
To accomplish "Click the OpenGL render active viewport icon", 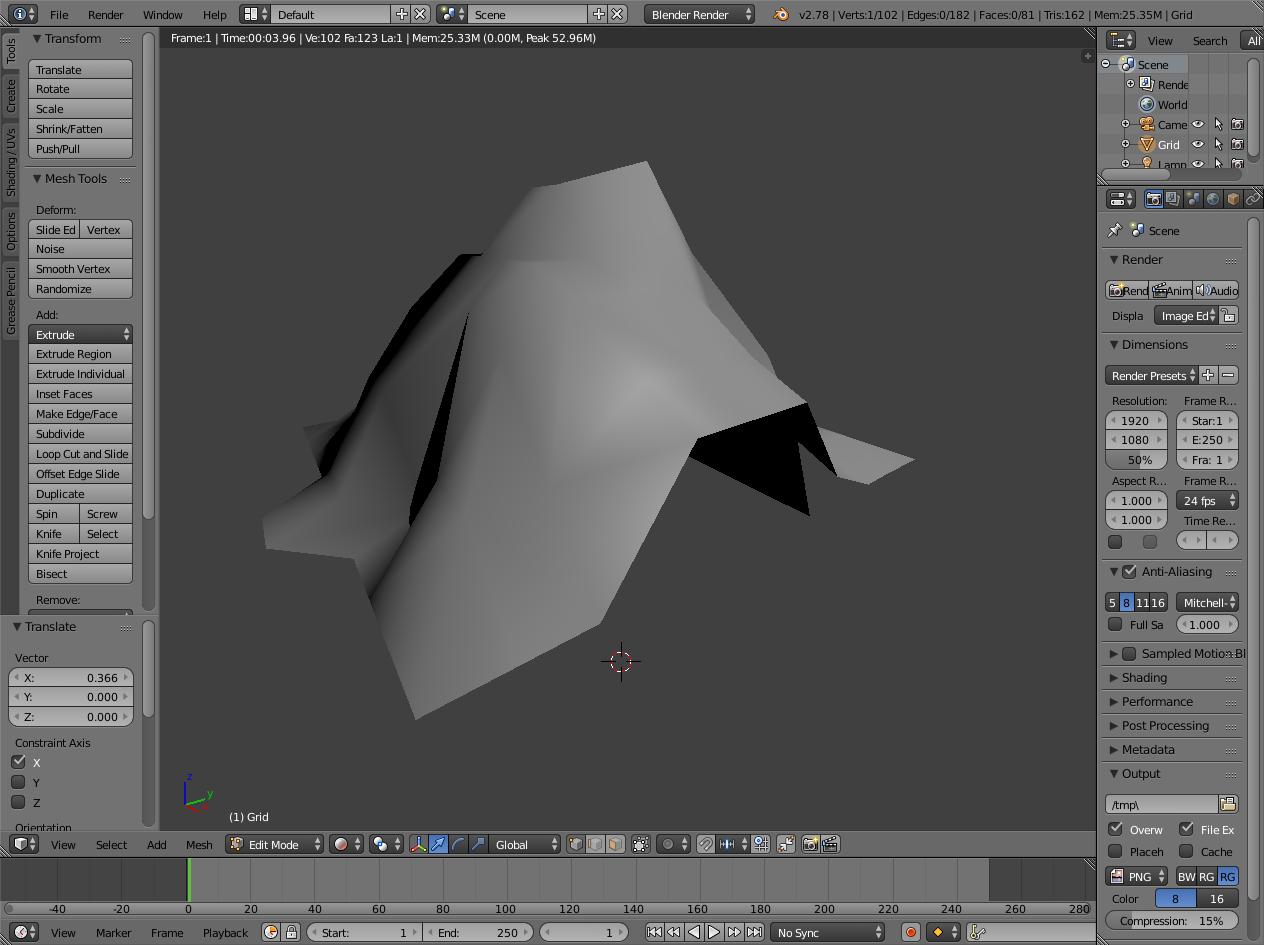I will 810,844.
